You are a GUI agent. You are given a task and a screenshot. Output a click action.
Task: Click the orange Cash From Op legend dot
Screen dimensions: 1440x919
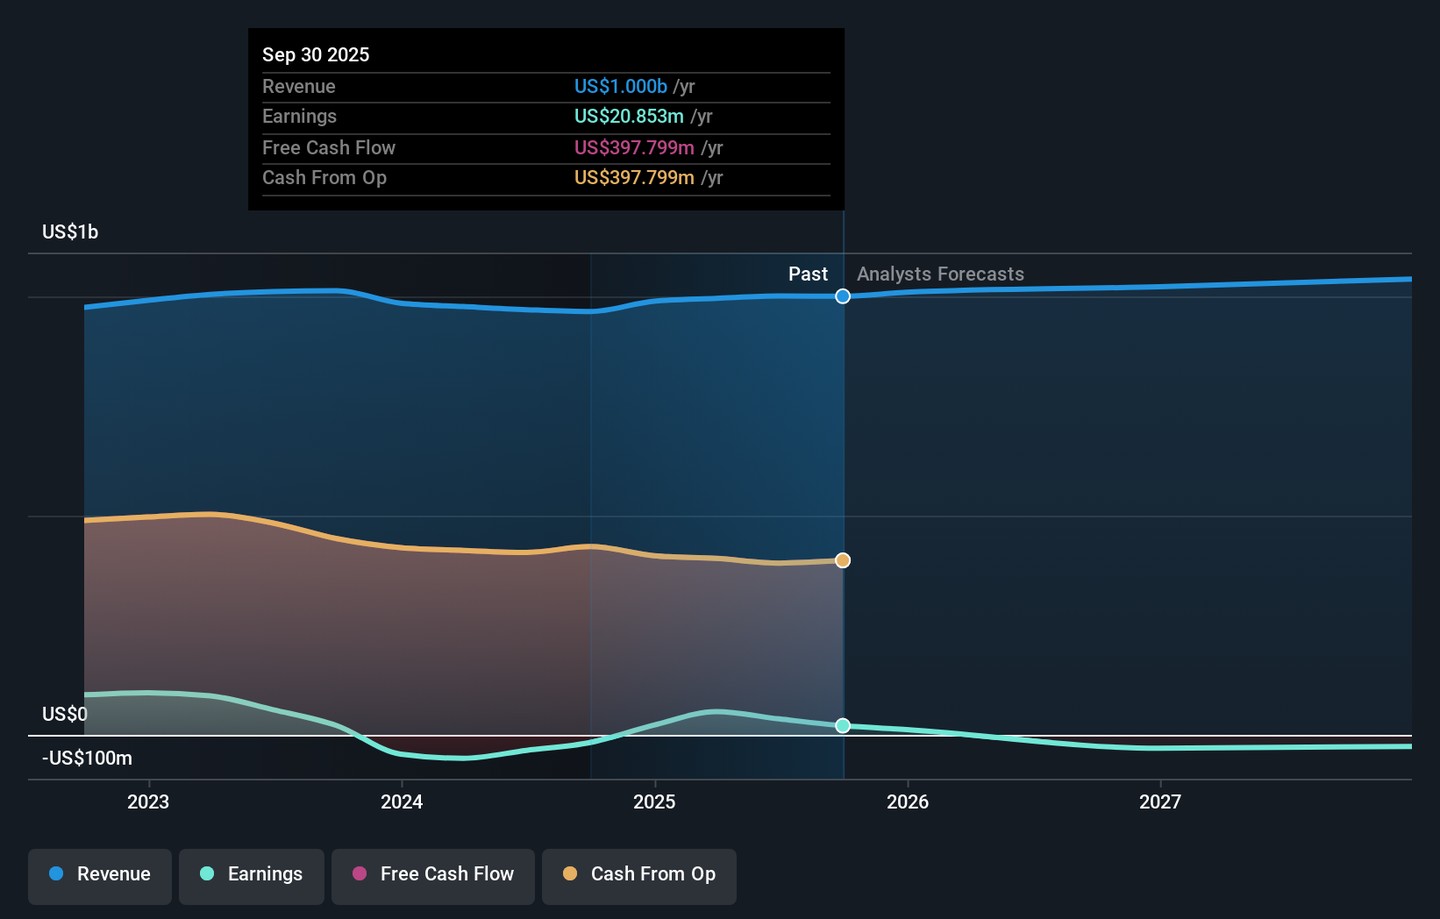pos(570,874)
